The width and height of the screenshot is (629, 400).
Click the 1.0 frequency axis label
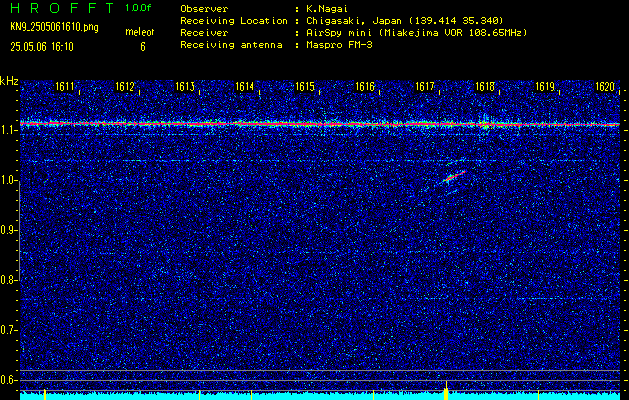pyautogui.click(x=8, y=181)
